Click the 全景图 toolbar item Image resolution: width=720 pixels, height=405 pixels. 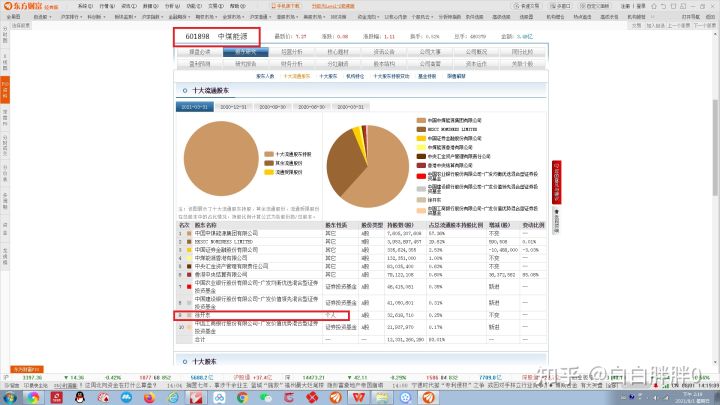coord(13,17)
